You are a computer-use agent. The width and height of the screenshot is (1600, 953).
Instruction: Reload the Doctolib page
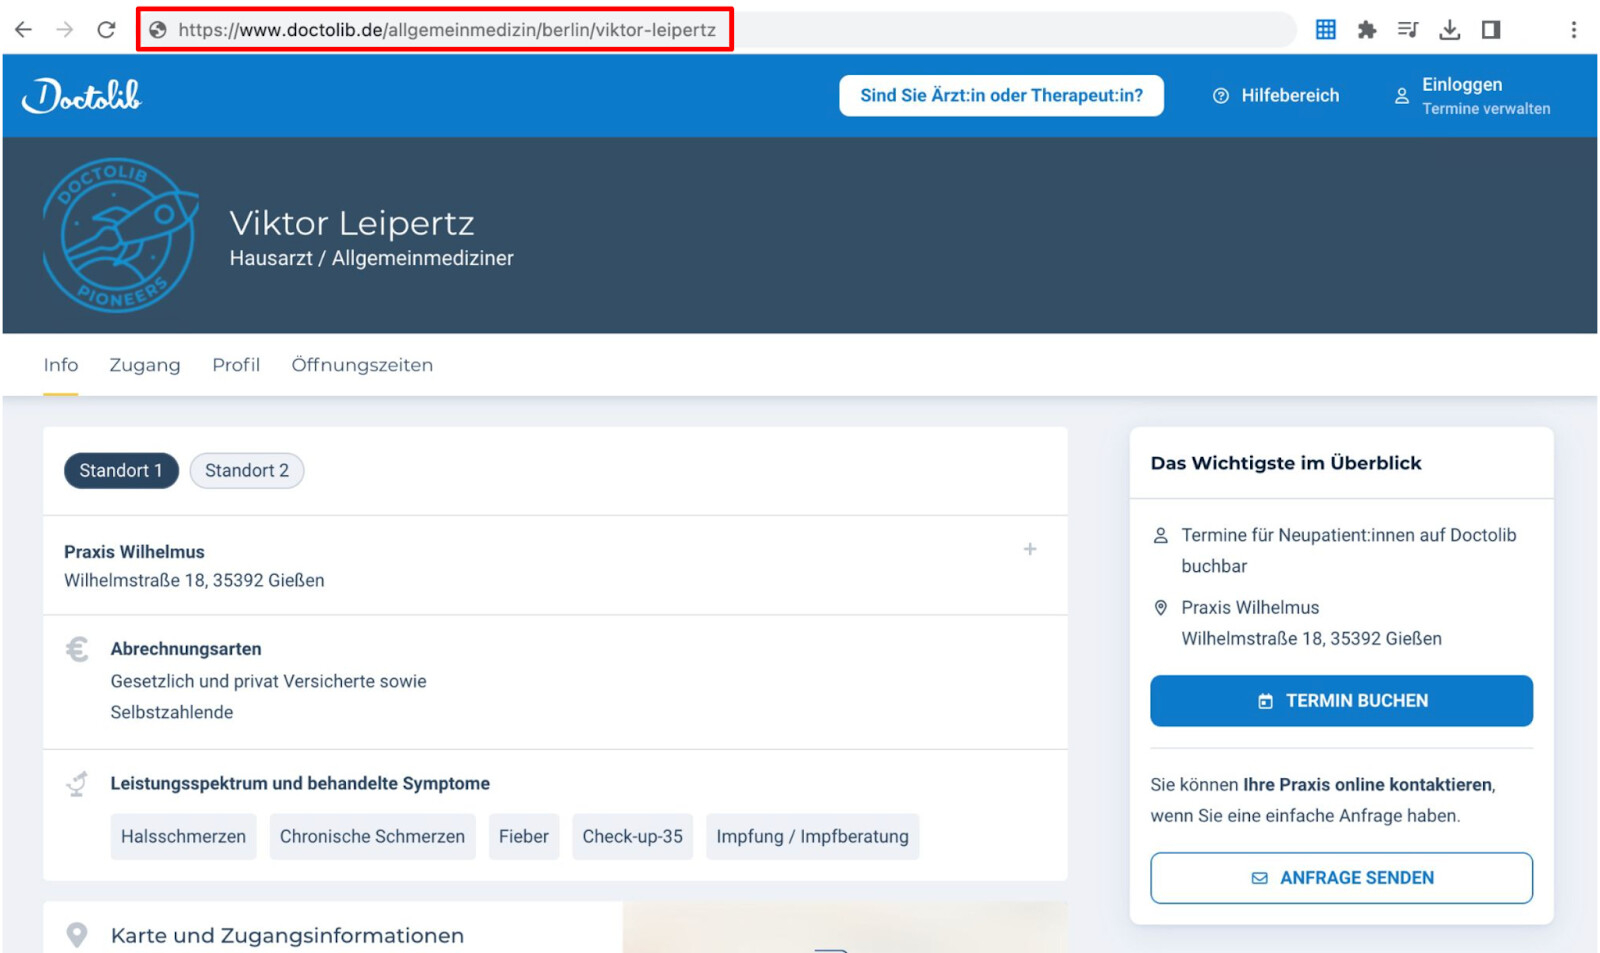point(106,30)
